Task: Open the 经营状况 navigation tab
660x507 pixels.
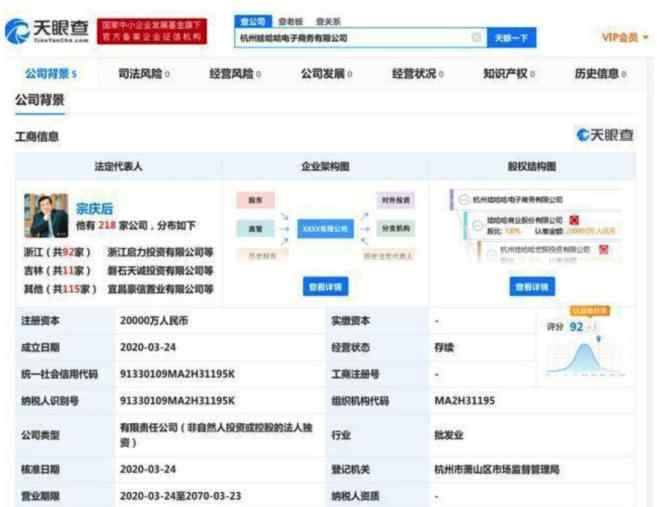Action: [418, 74]
